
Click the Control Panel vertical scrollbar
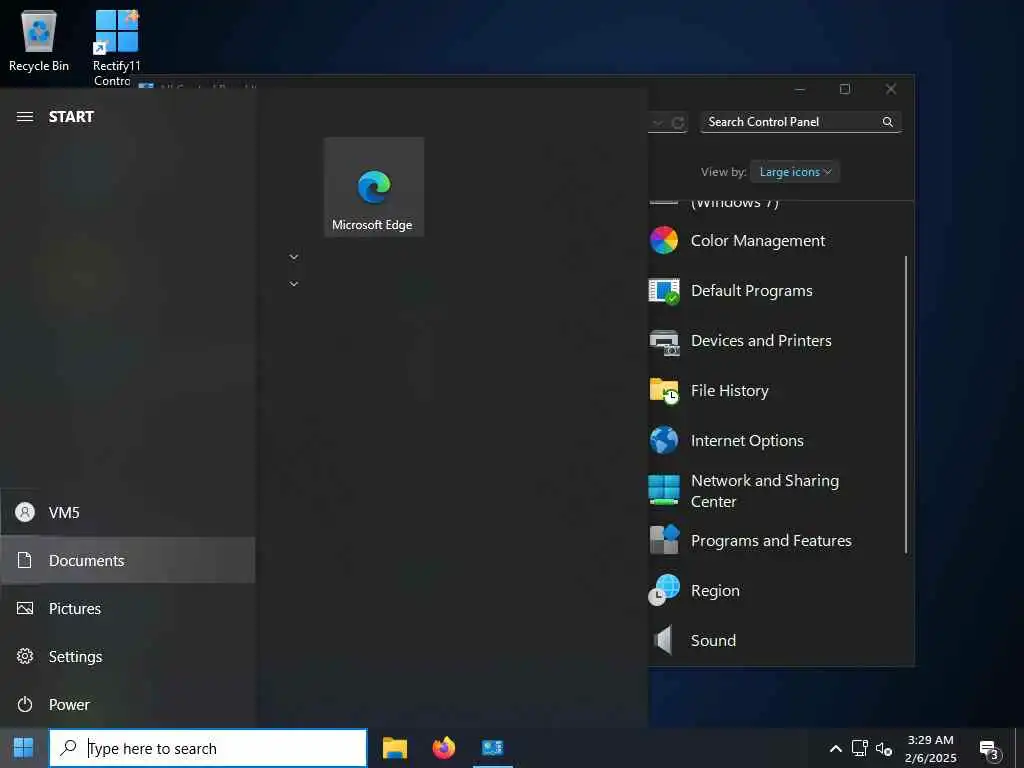point(906,404)
